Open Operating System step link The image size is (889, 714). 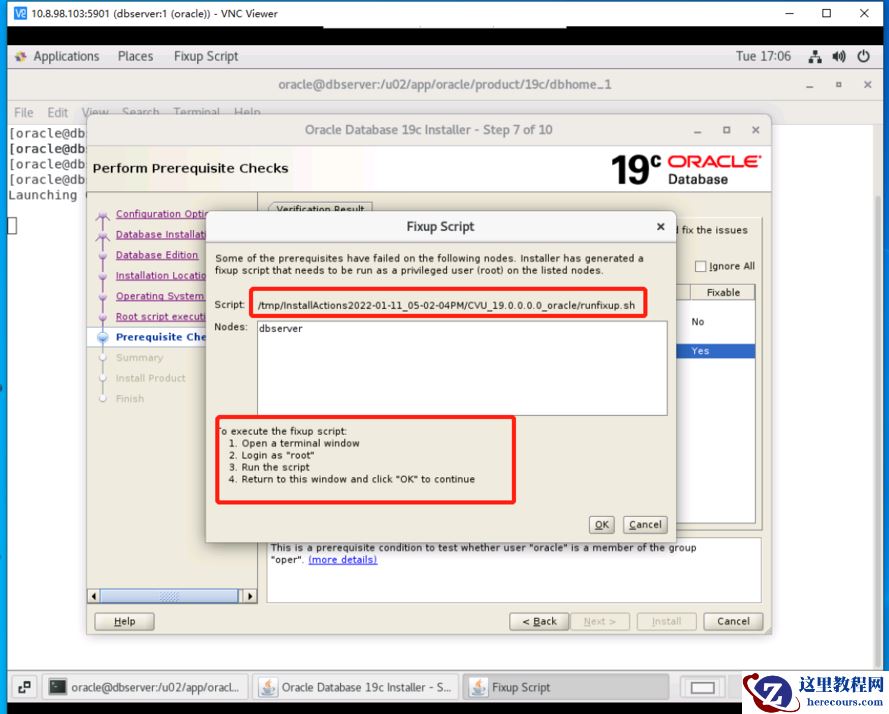click(159, 296)
